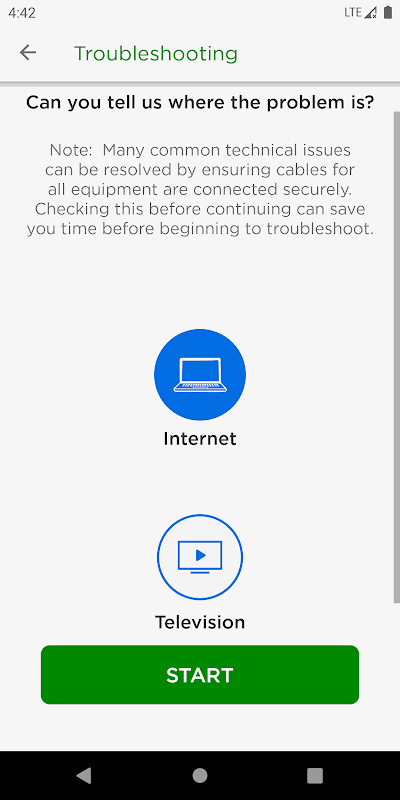Screen dimensions: 400x800
Task: Click the green START button
Action: [x=200, y=674]
